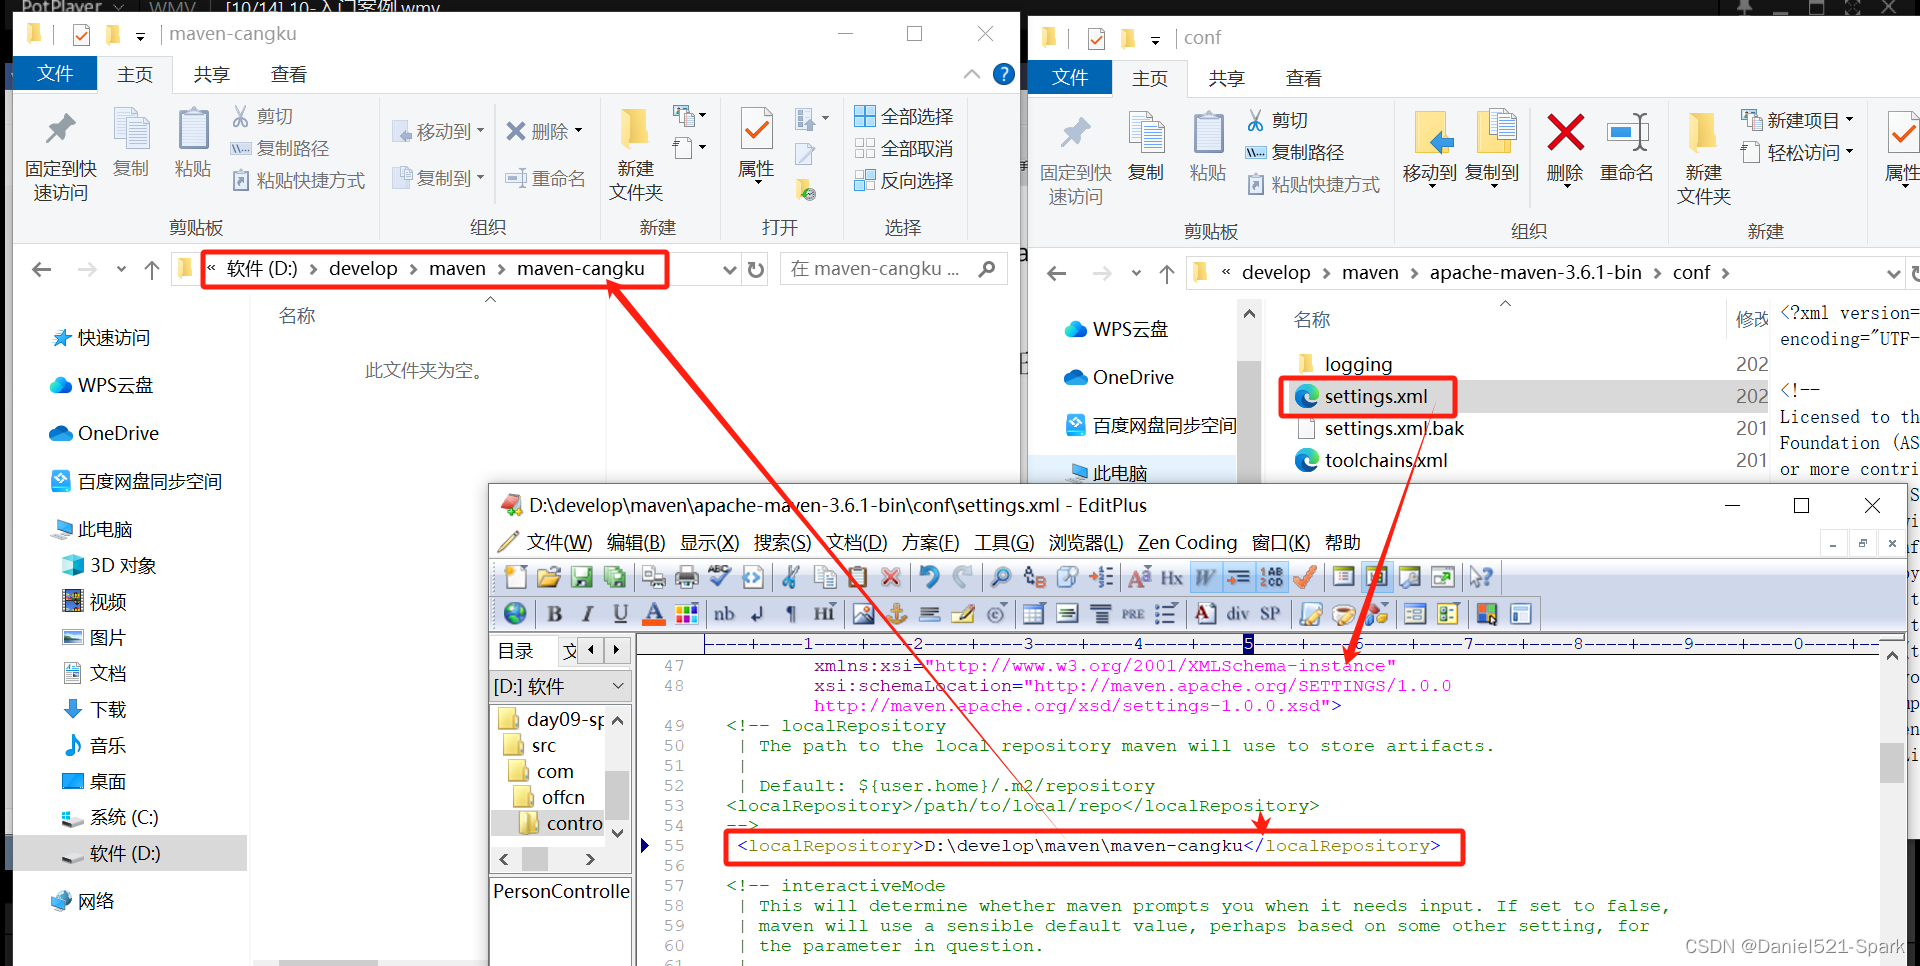Select settings.xml.bak in conf file list

pos(1393,428)
